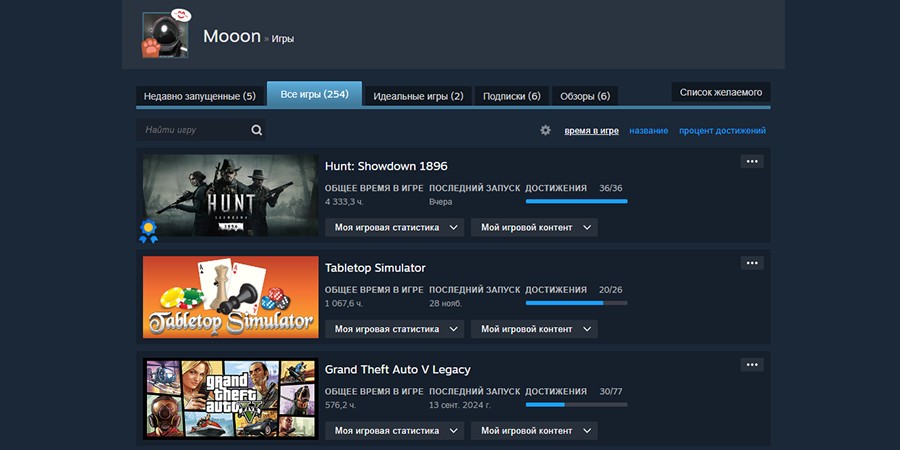The width and height of the screenshot is (900, 450).
Task: Open the Tabletop Simulator title link
Action: (375, 267)
